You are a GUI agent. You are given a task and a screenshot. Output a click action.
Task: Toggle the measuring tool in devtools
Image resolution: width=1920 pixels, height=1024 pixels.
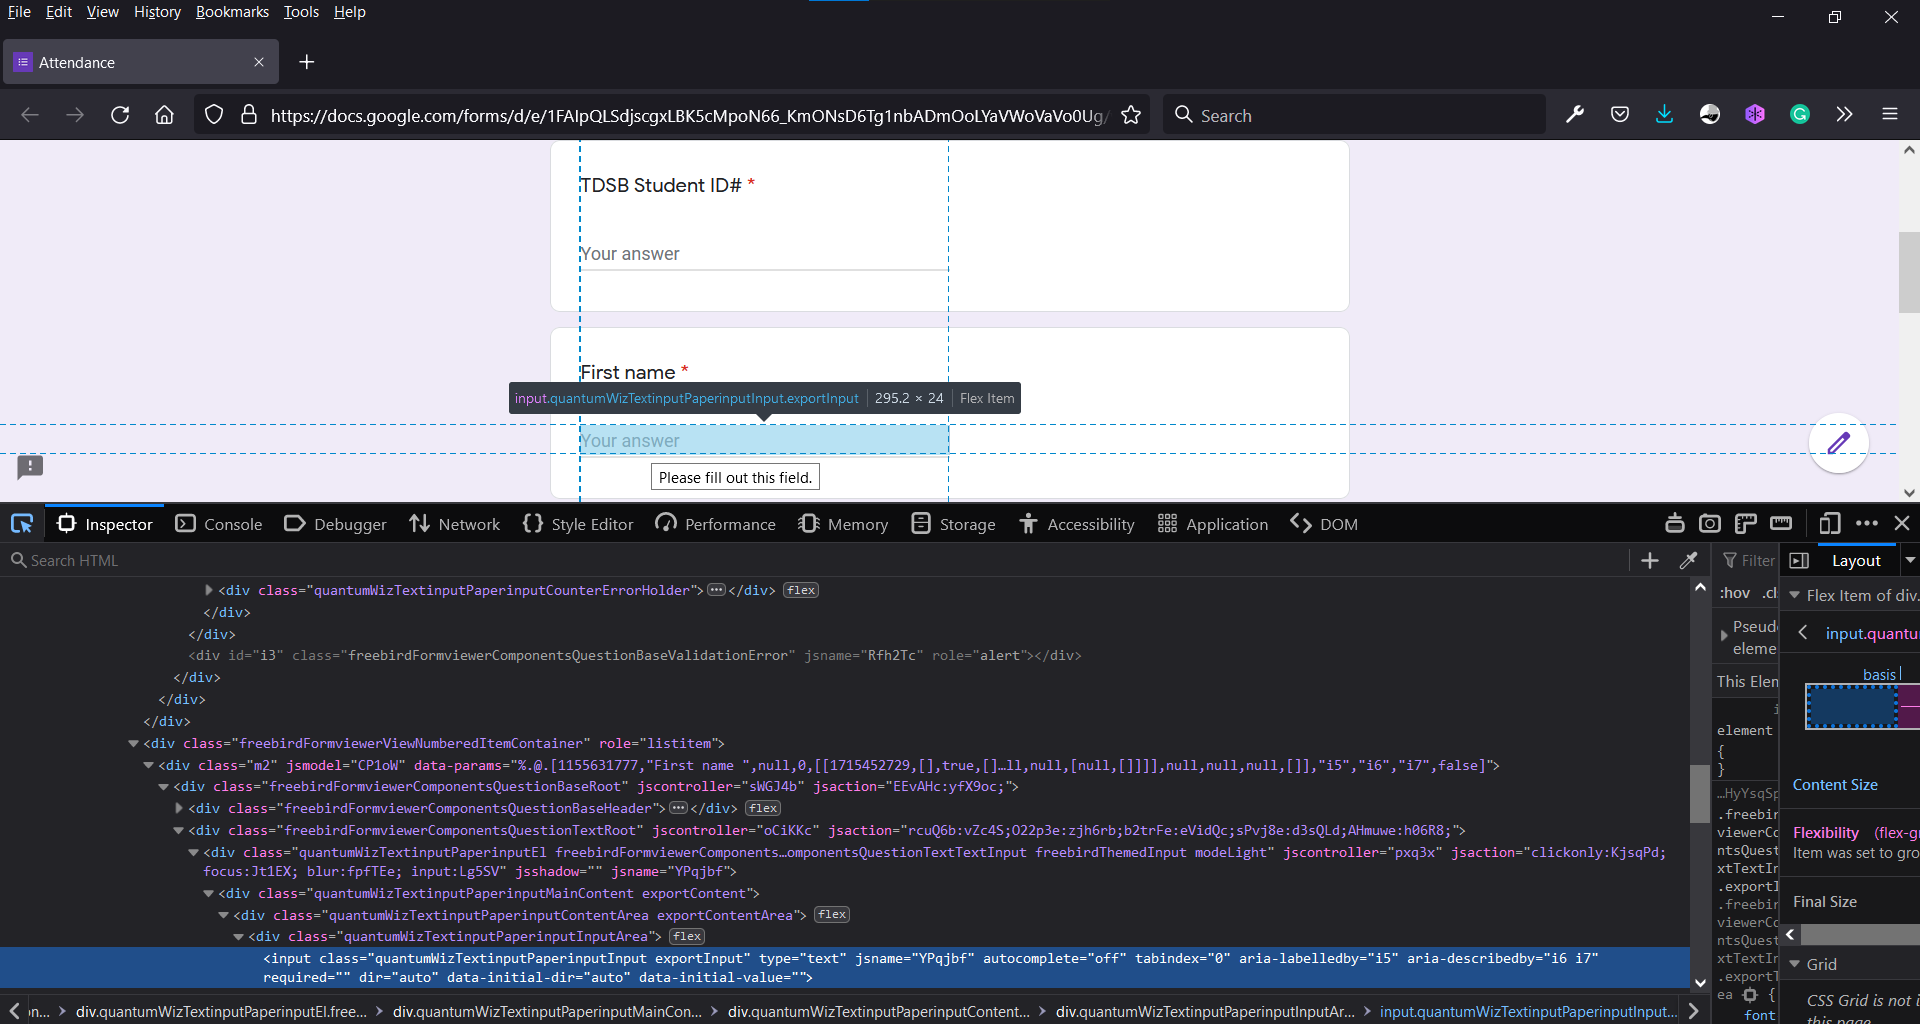click(1781, 523)
